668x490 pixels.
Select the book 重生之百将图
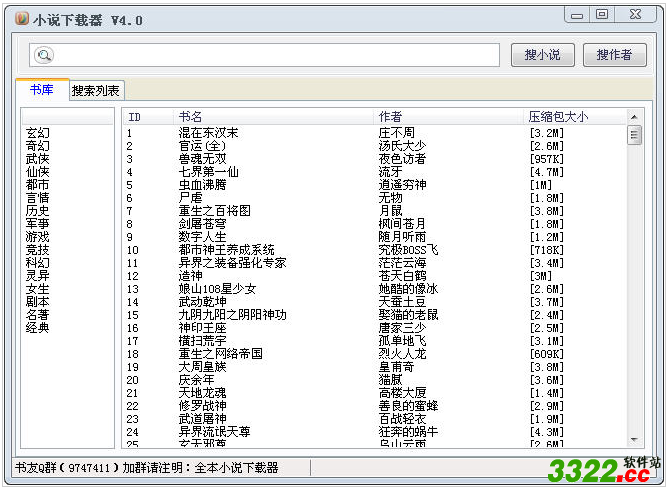214,211
